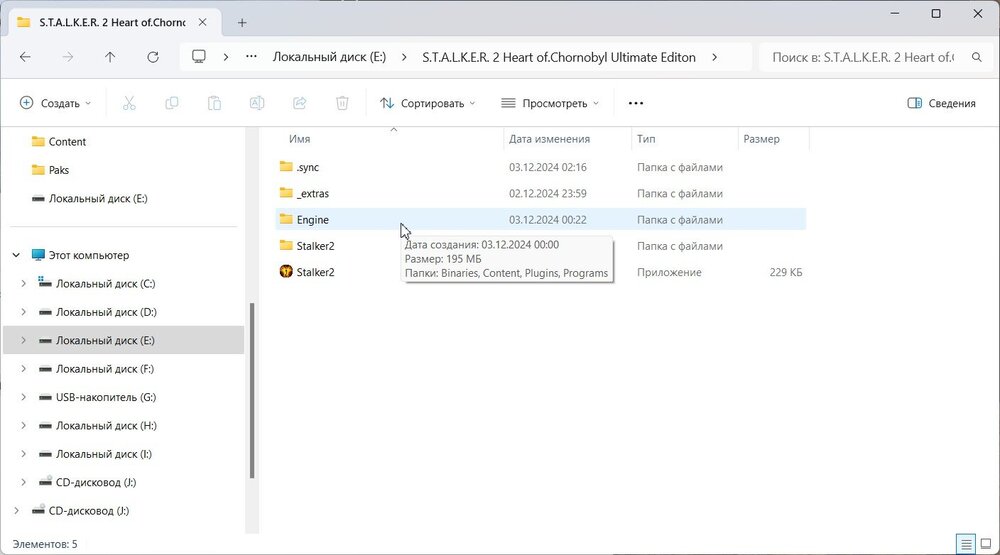Image resolution: width=1000 pixels, height=555 pixels.
Task: Open the Просмотреть view dropdown
Action: (549, 103)
